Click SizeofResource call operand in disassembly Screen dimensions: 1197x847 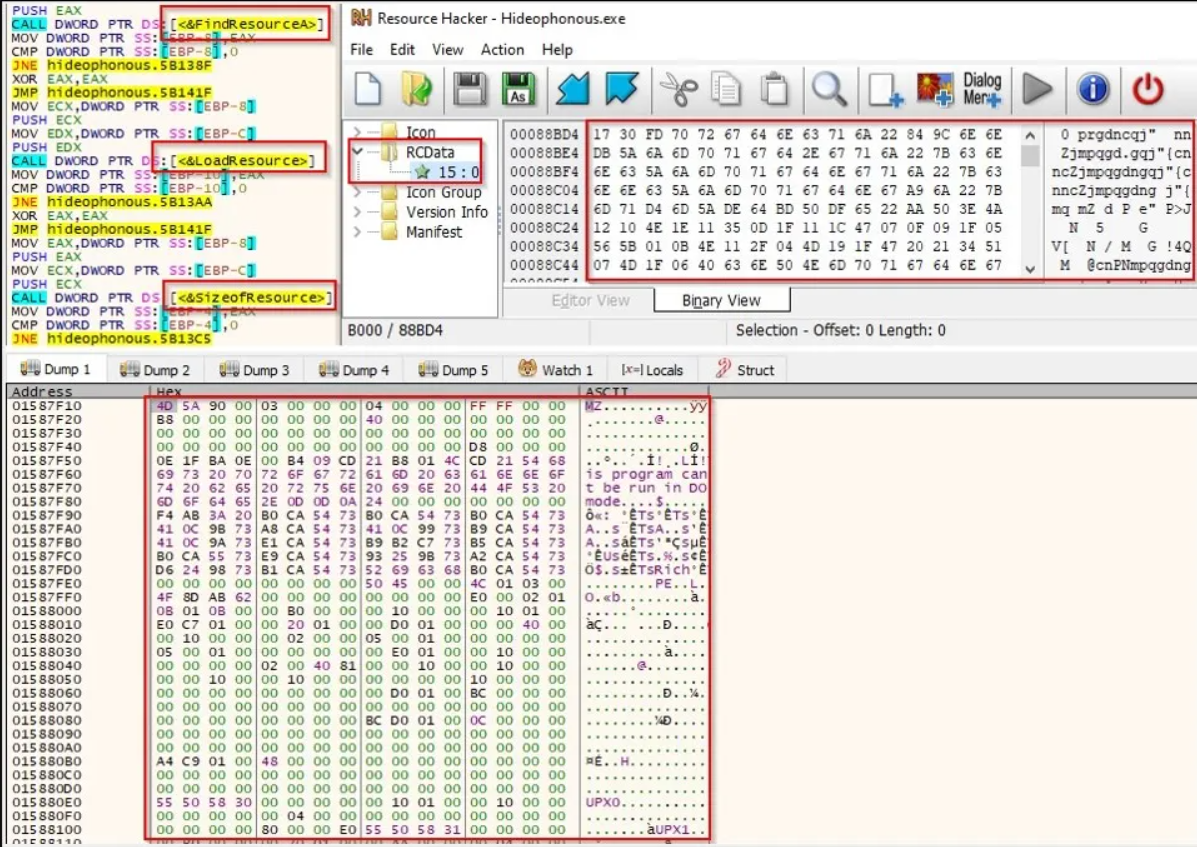pos(250,298)
